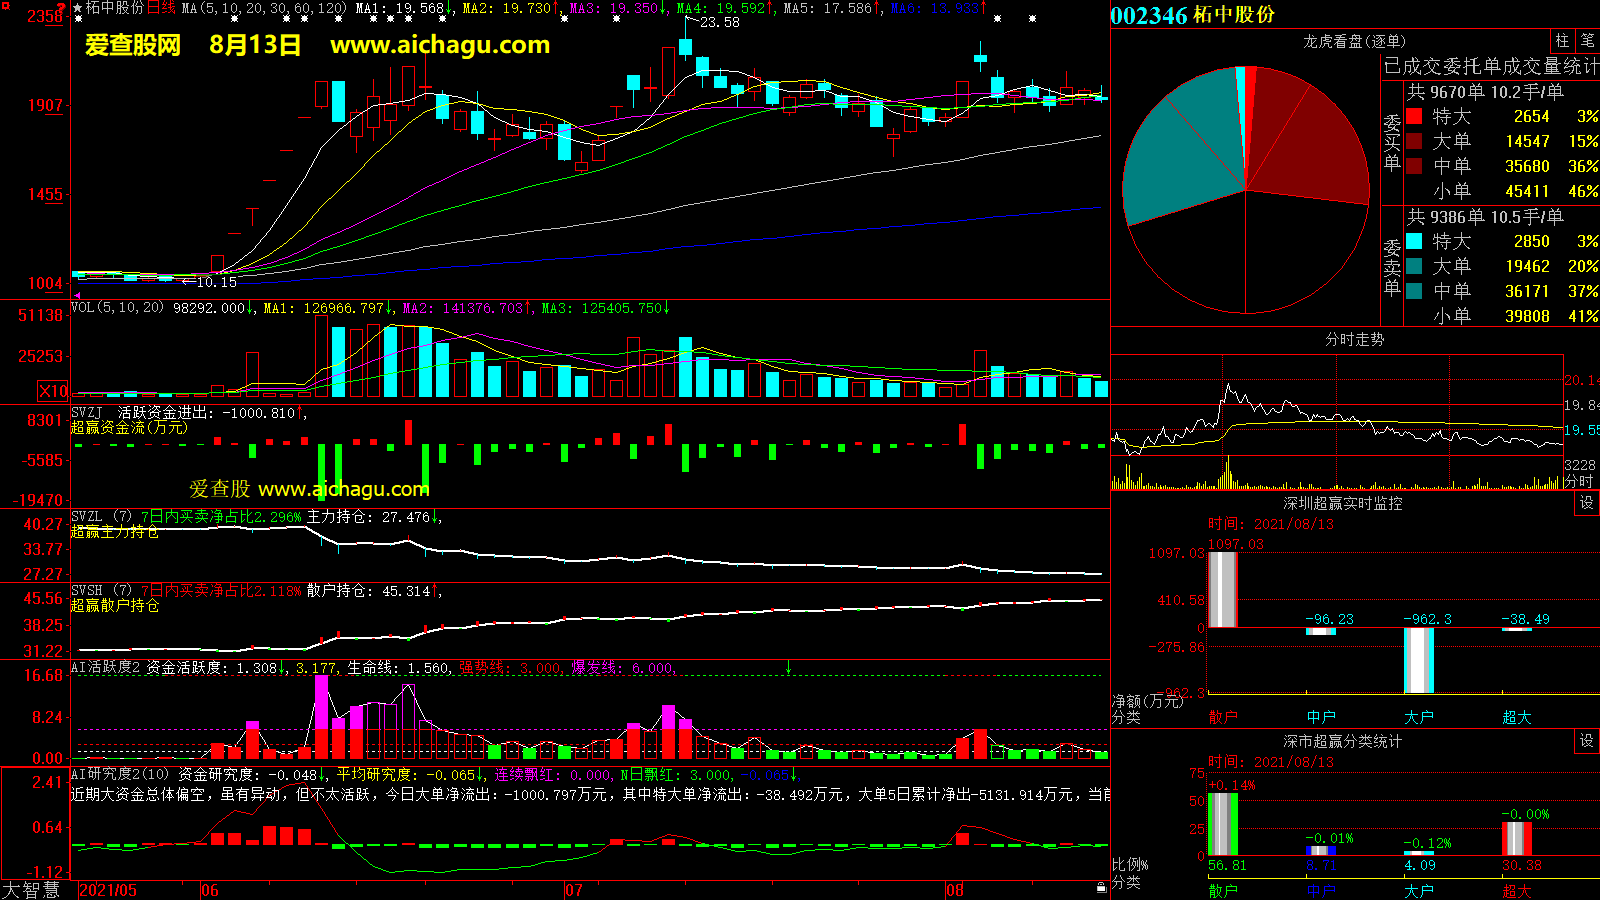Click the red 特大 buy-order color swatch

coord(1414,116)
